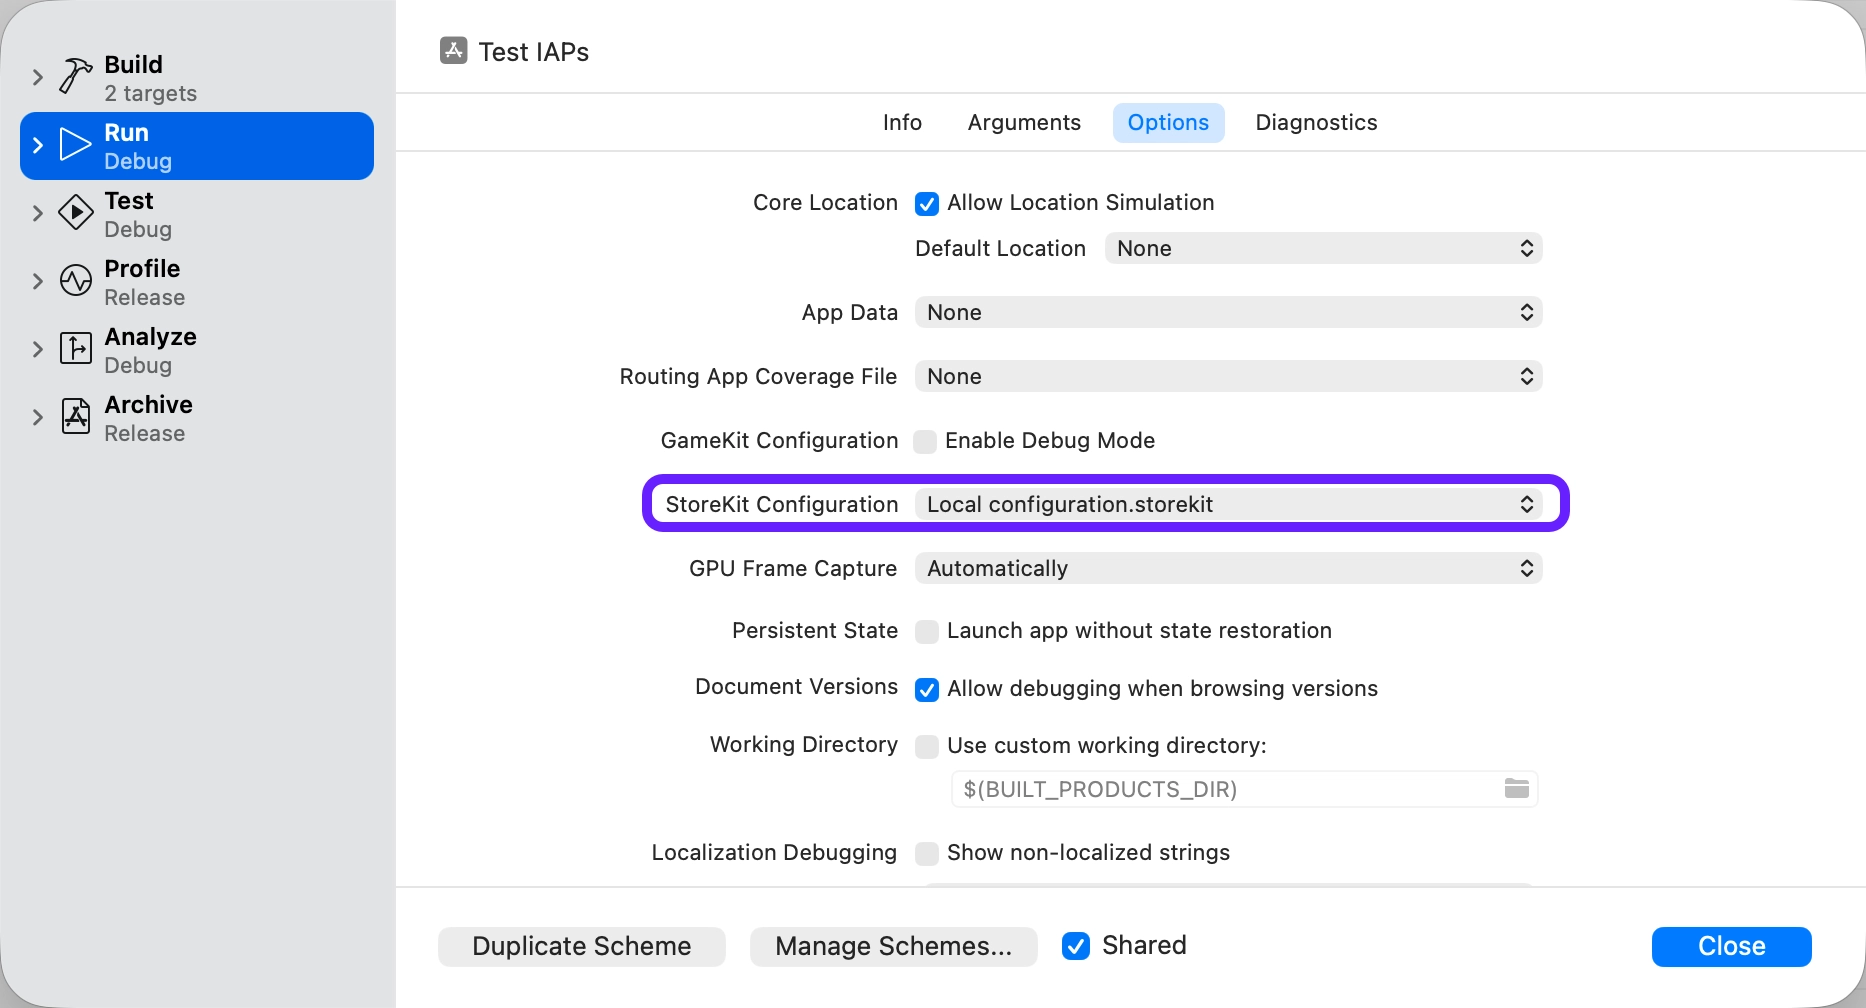Expand the Build action disclosure arrow
The image size is (1866, 1008).
click(38, 77)
